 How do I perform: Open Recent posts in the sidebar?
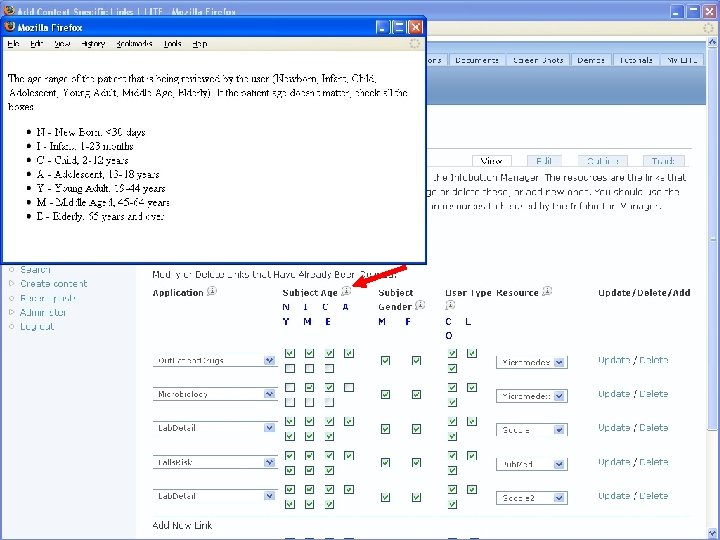click(x=48, y=298)
